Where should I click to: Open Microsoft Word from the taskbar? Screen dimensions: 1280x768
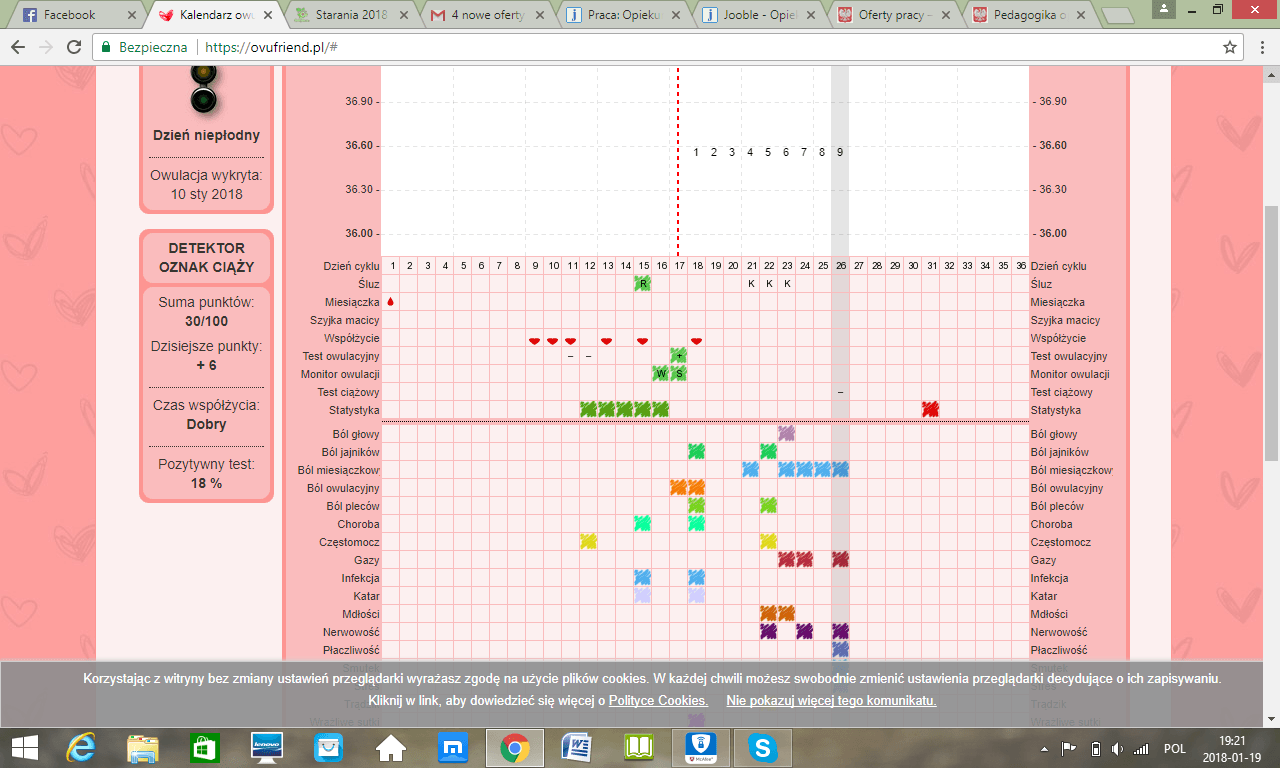point(576,748)
